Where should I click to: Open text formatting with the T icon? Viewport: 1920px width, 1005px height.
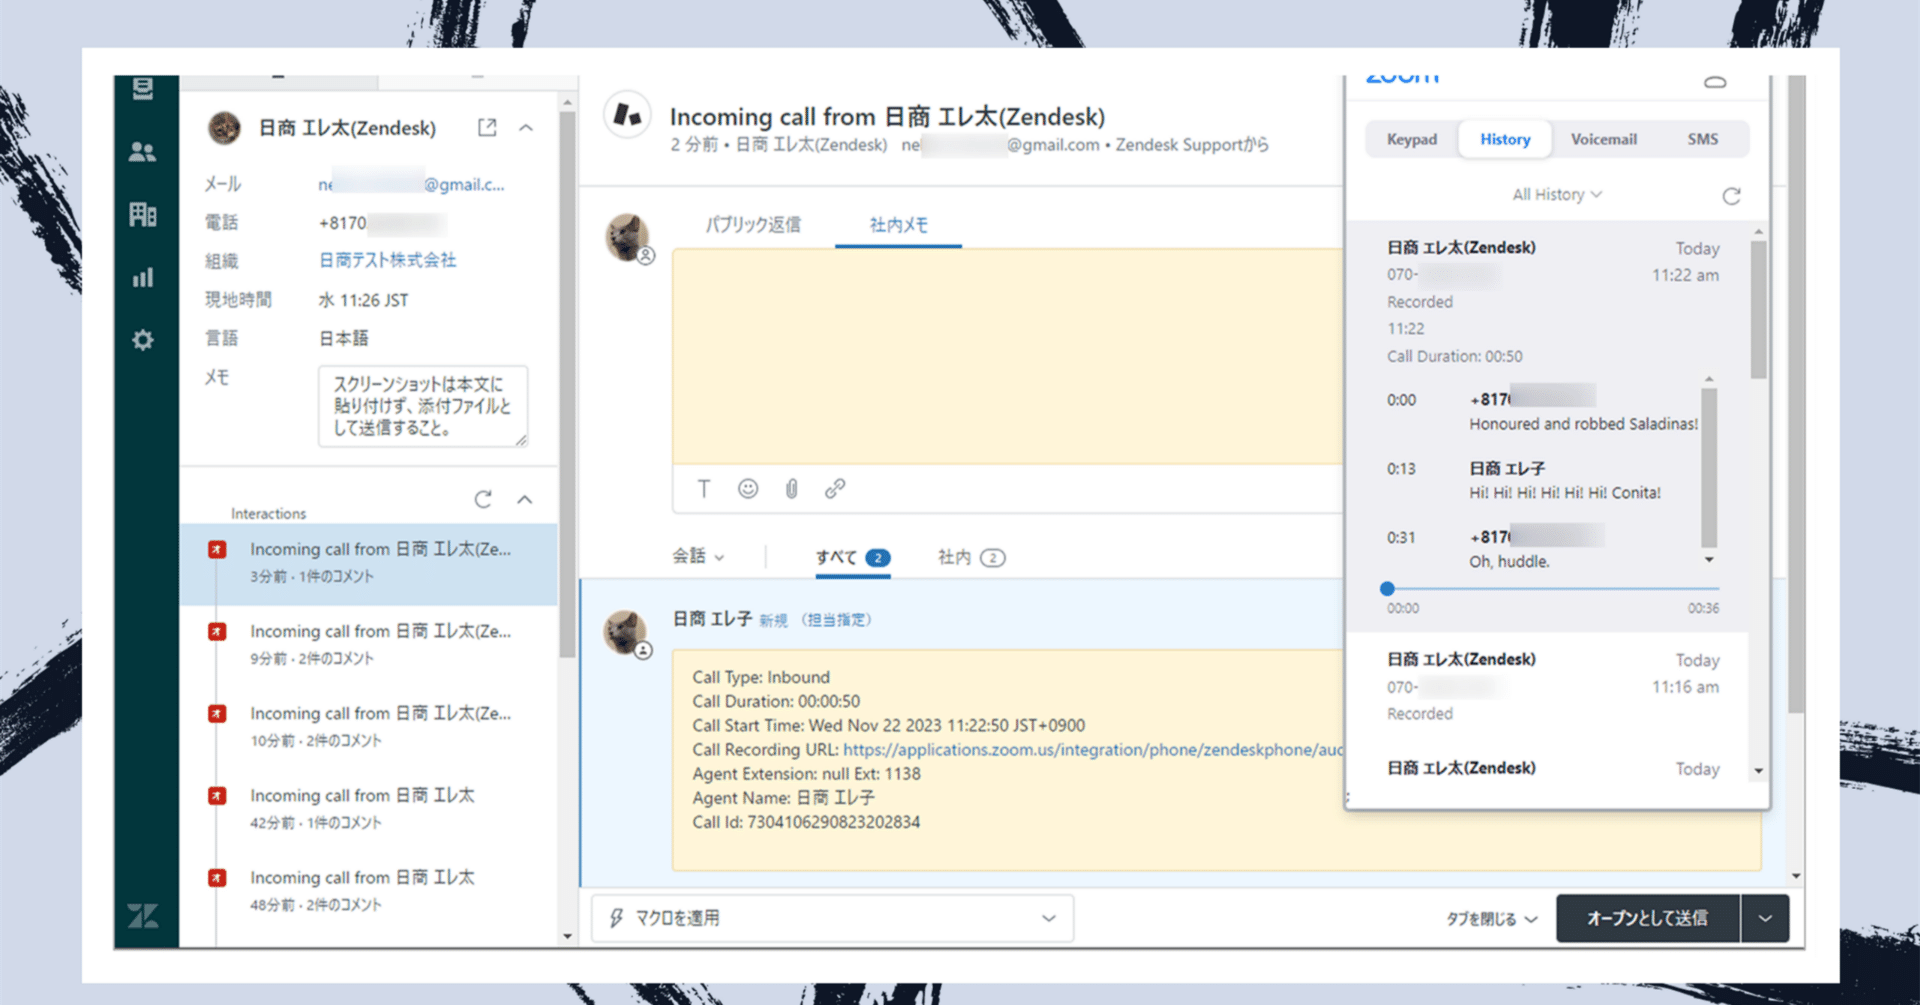[x=704, y=489]
